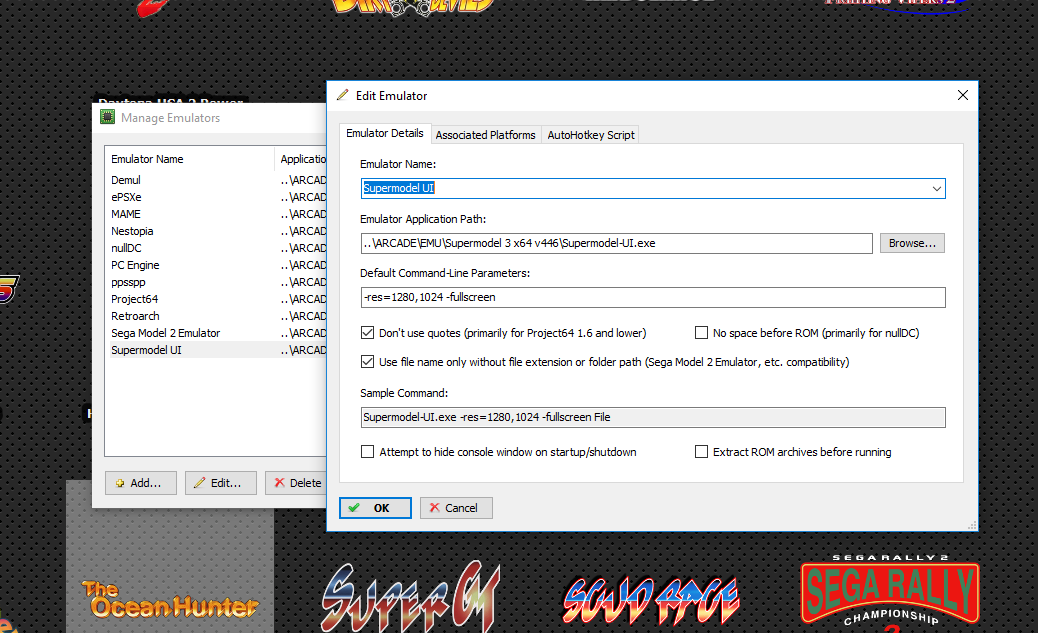
Task: Click the red X icon on Cancel button
Action: pos(434,508)
